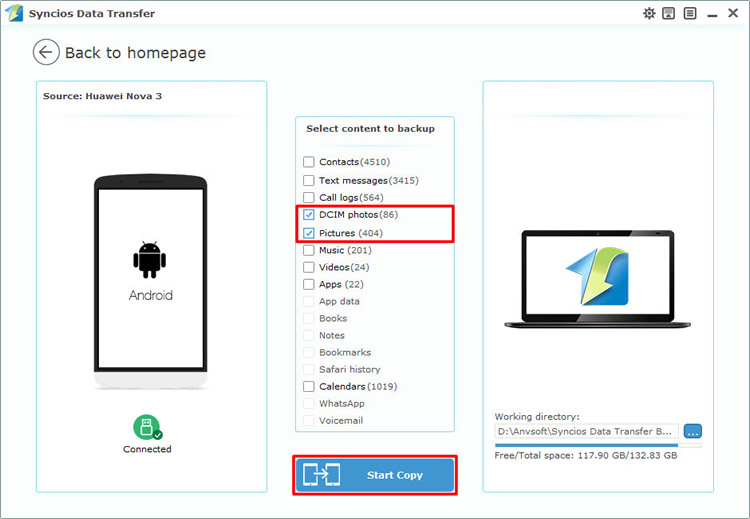The image size is (750, 519).
Task: Click the disabled Safari history checkbox
Action: coord(309,369)
